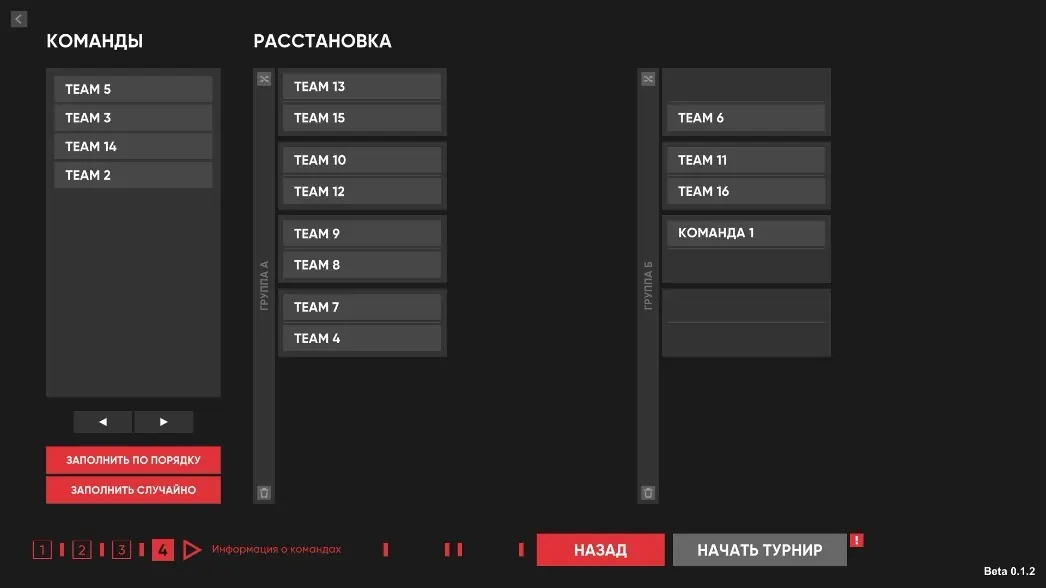Click the red play triangle after step 4
The image size is (1046, 588).
pos(192,549)
